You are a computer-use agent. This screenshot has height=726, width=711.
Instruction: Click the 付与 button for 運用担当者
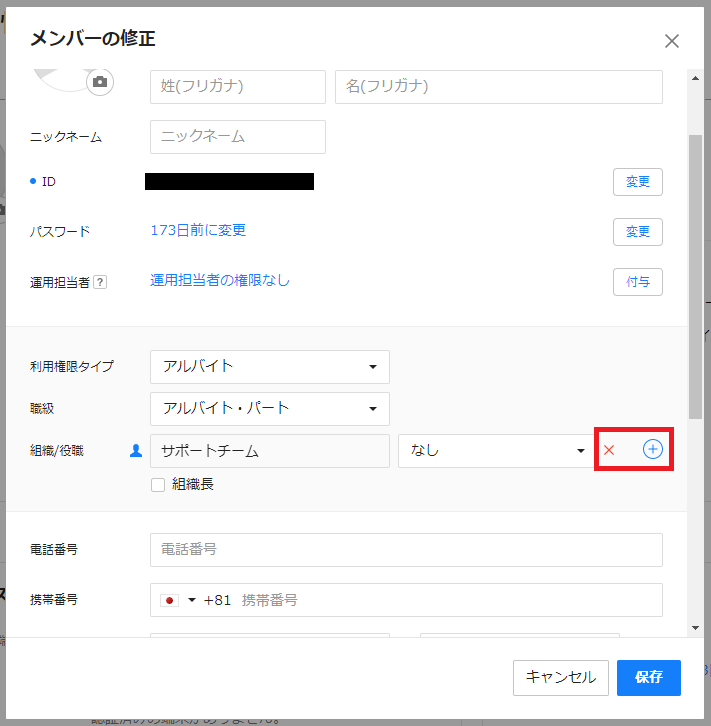(x=637, y=282)
